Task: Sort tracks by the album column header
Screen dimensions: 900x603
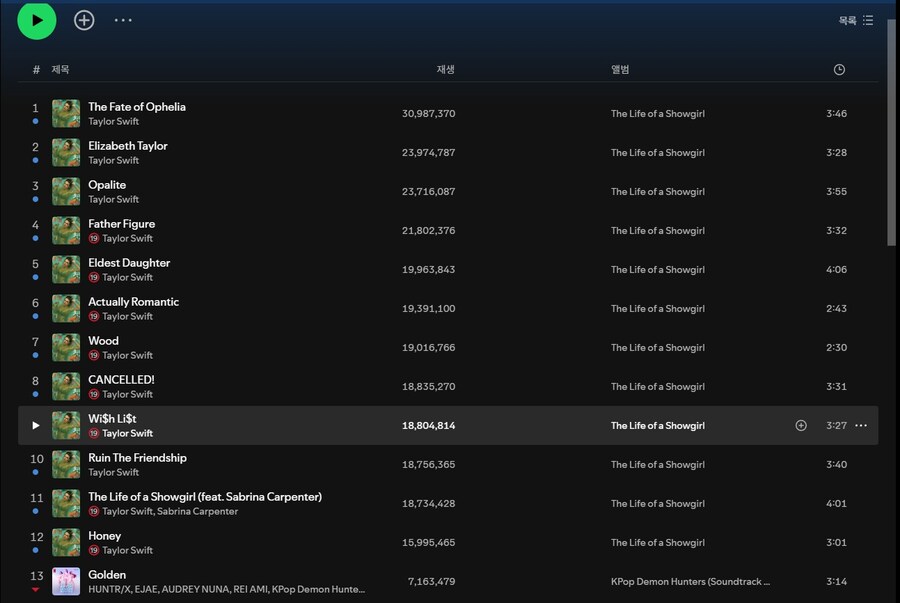Action: 620,69
